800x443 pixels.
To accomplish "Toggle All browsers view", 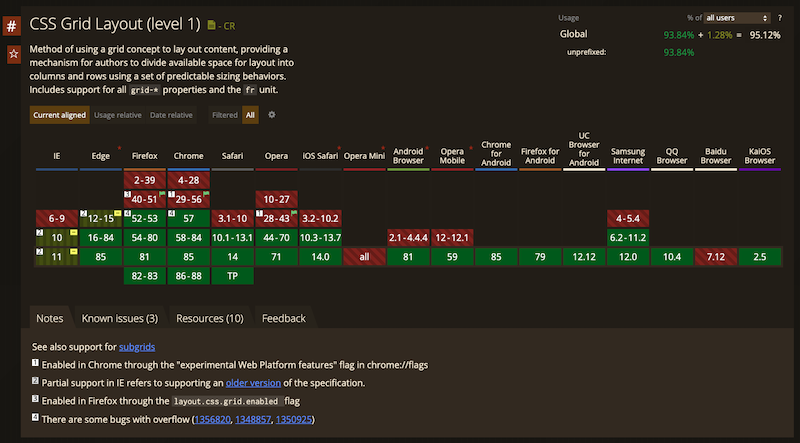I will tap(250, 115).
